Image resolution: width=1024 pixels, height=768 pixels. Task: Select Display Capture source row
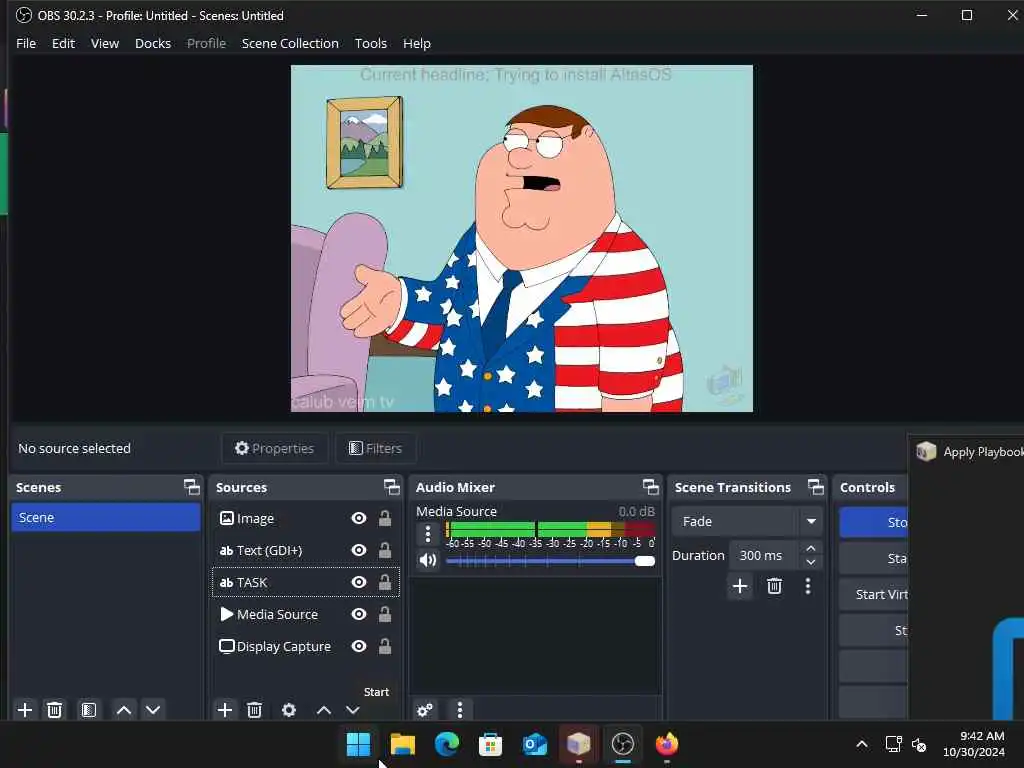(306, 646)
